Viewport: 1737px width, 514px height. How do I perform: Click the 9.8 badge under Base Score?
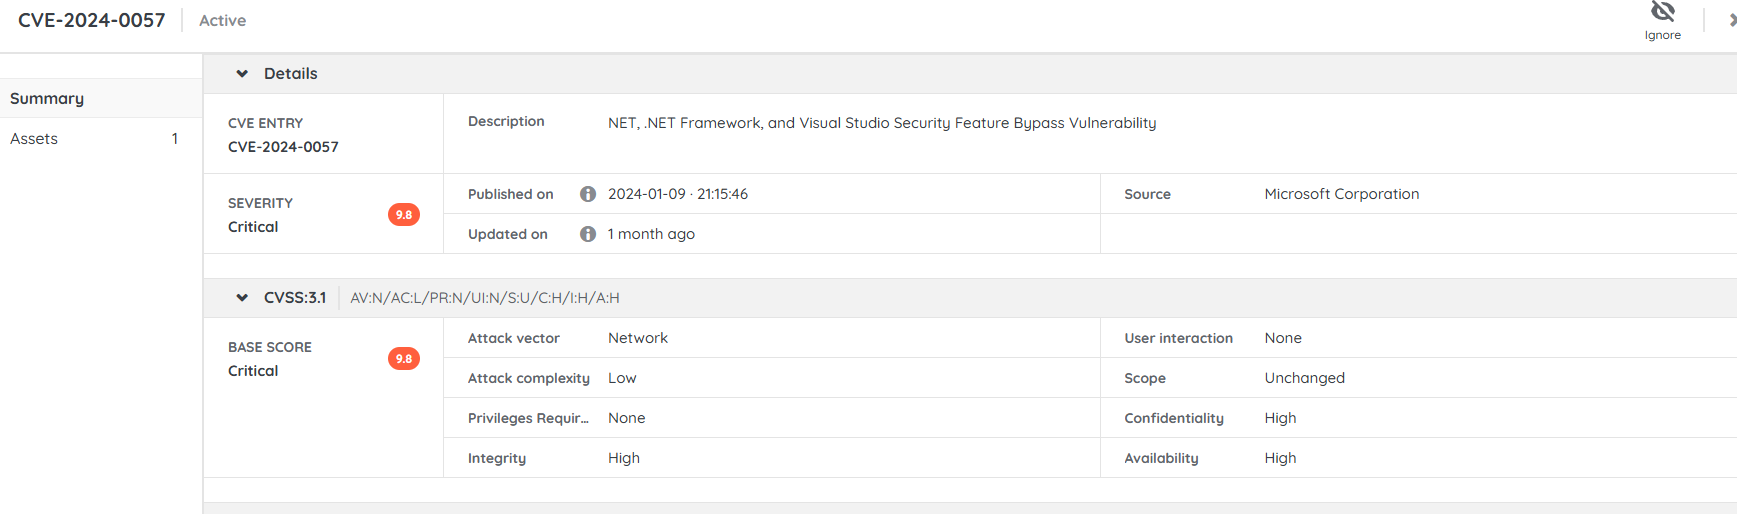(404, 359)
